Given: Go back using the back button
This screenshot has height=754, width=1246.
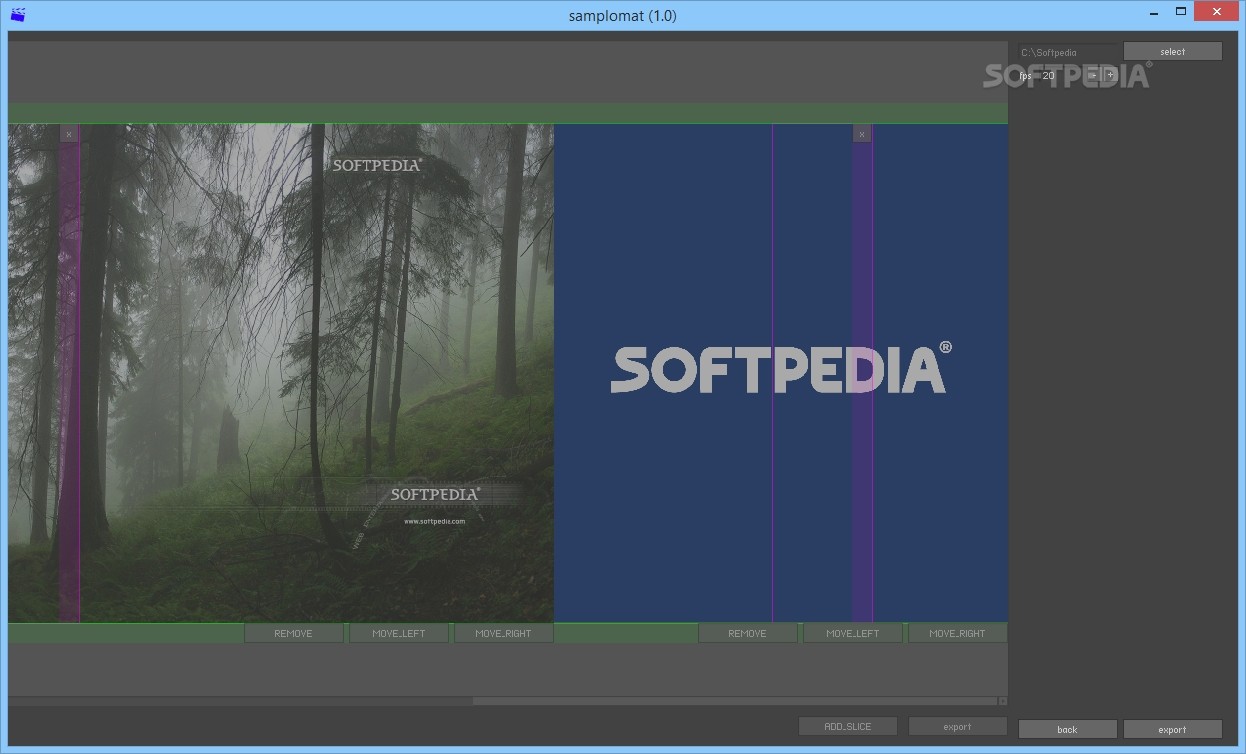Looking at the screenshot, I should tap(1068, 729).
